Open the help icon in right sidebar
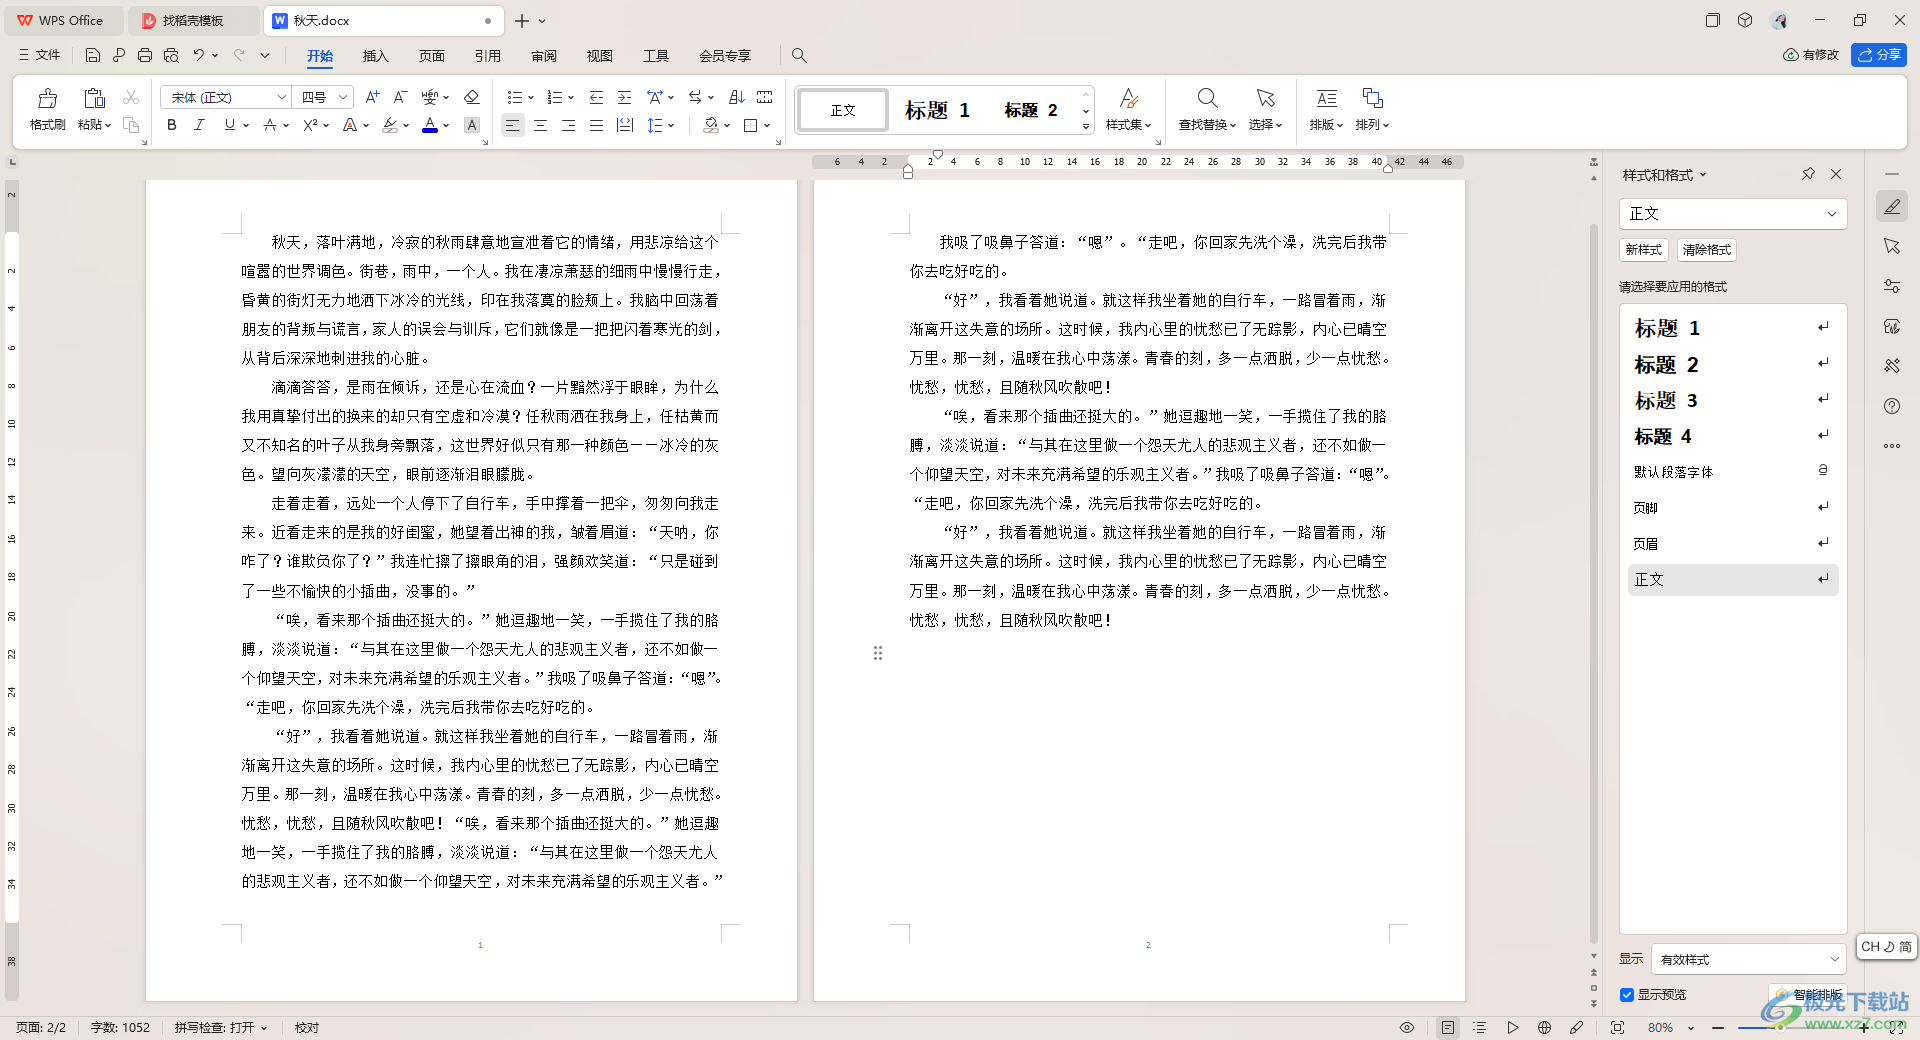 pyautogui.click(x=1892, y=406)
